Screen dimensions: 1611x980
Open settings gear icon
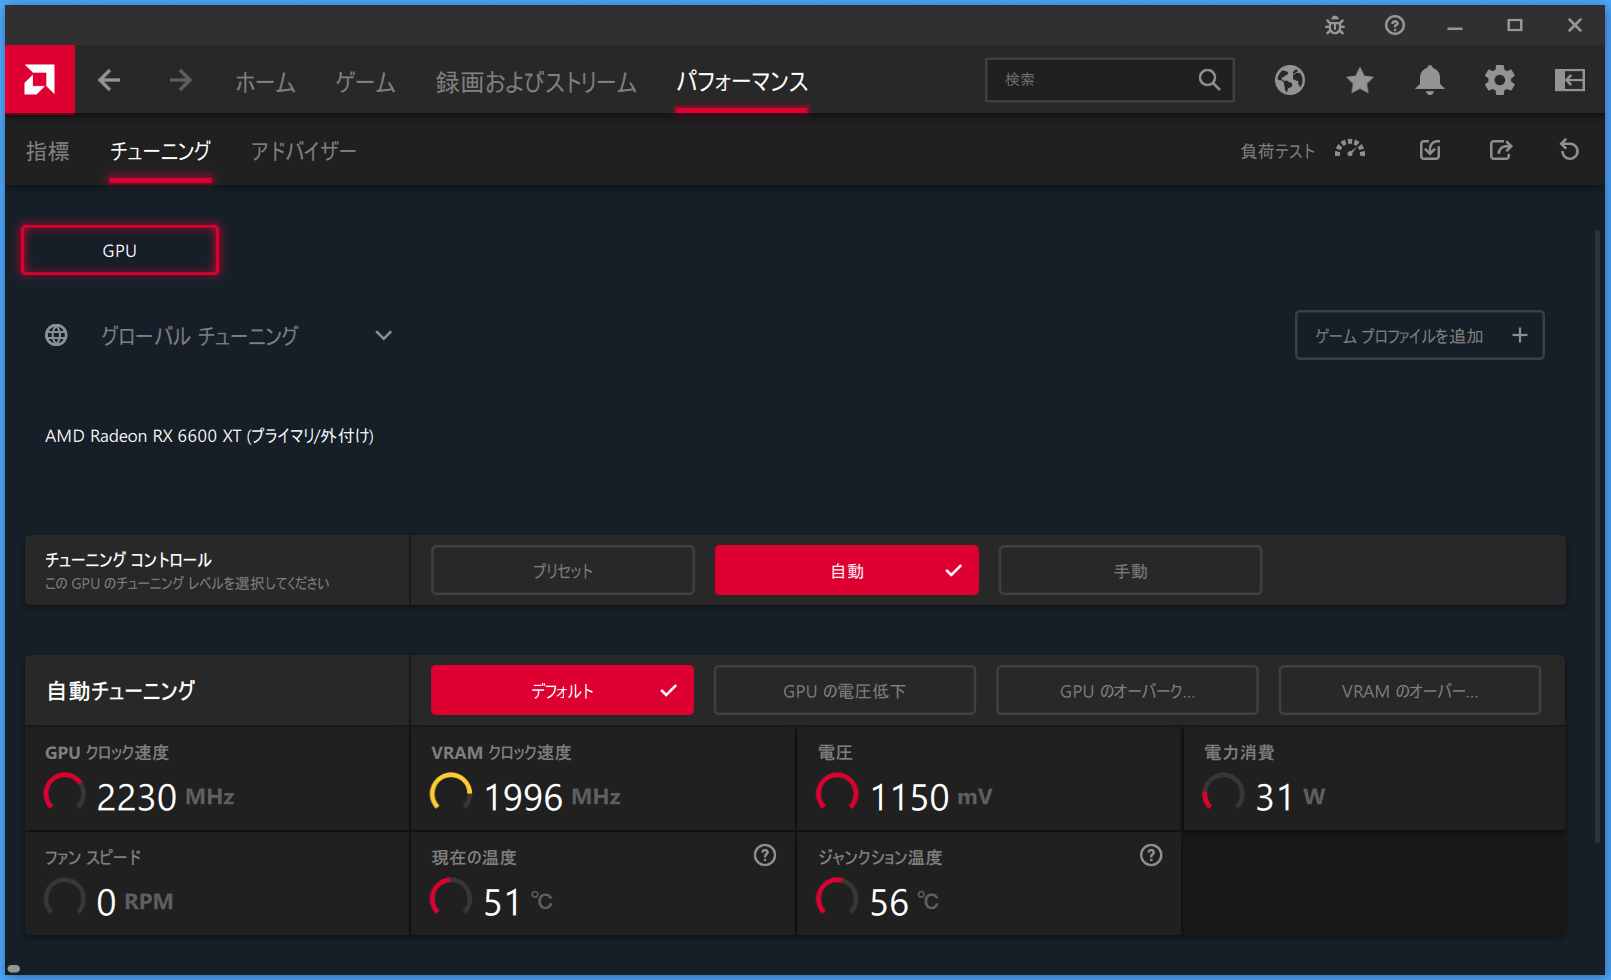click(1500, 80)
